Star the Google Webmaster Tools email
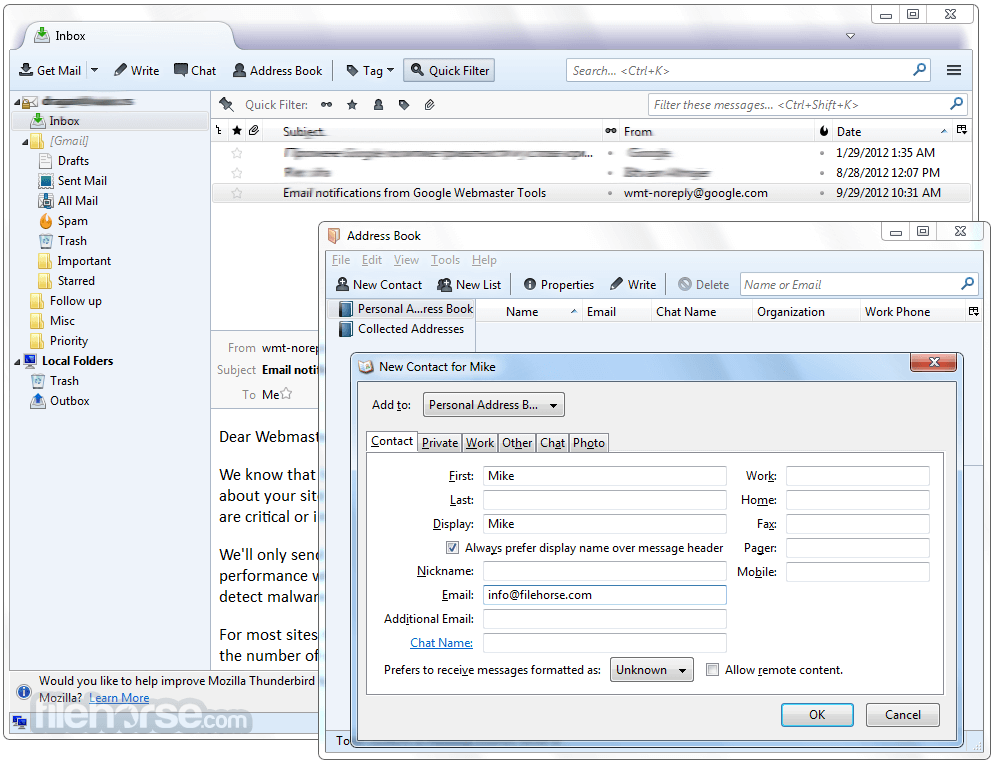This screenshot has height=764, width=995. point(237,193)
